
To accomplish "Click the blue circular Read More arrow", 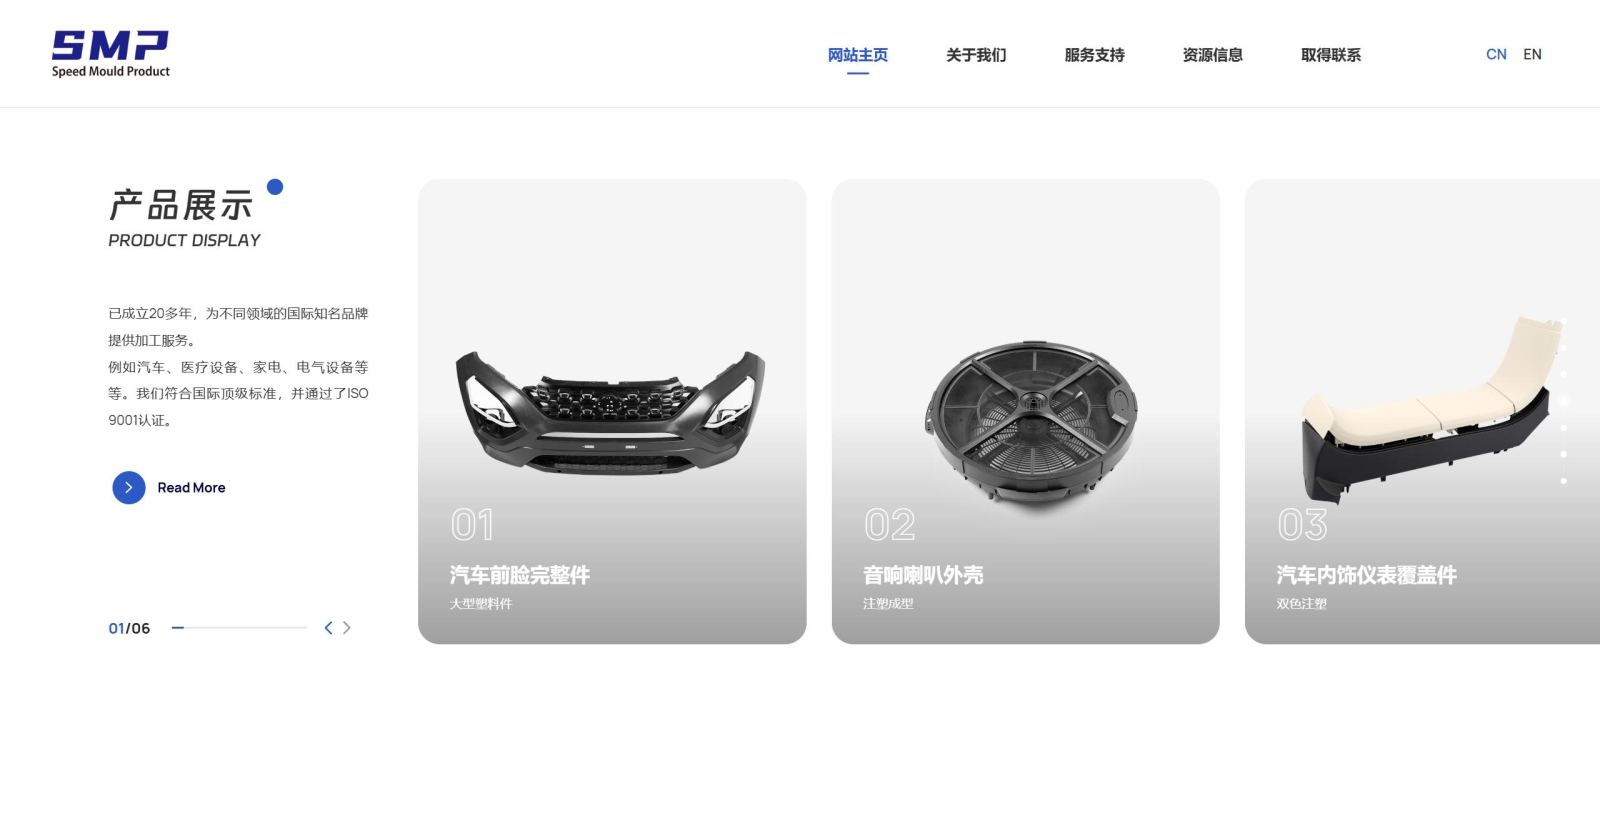I will coord(129,488).
